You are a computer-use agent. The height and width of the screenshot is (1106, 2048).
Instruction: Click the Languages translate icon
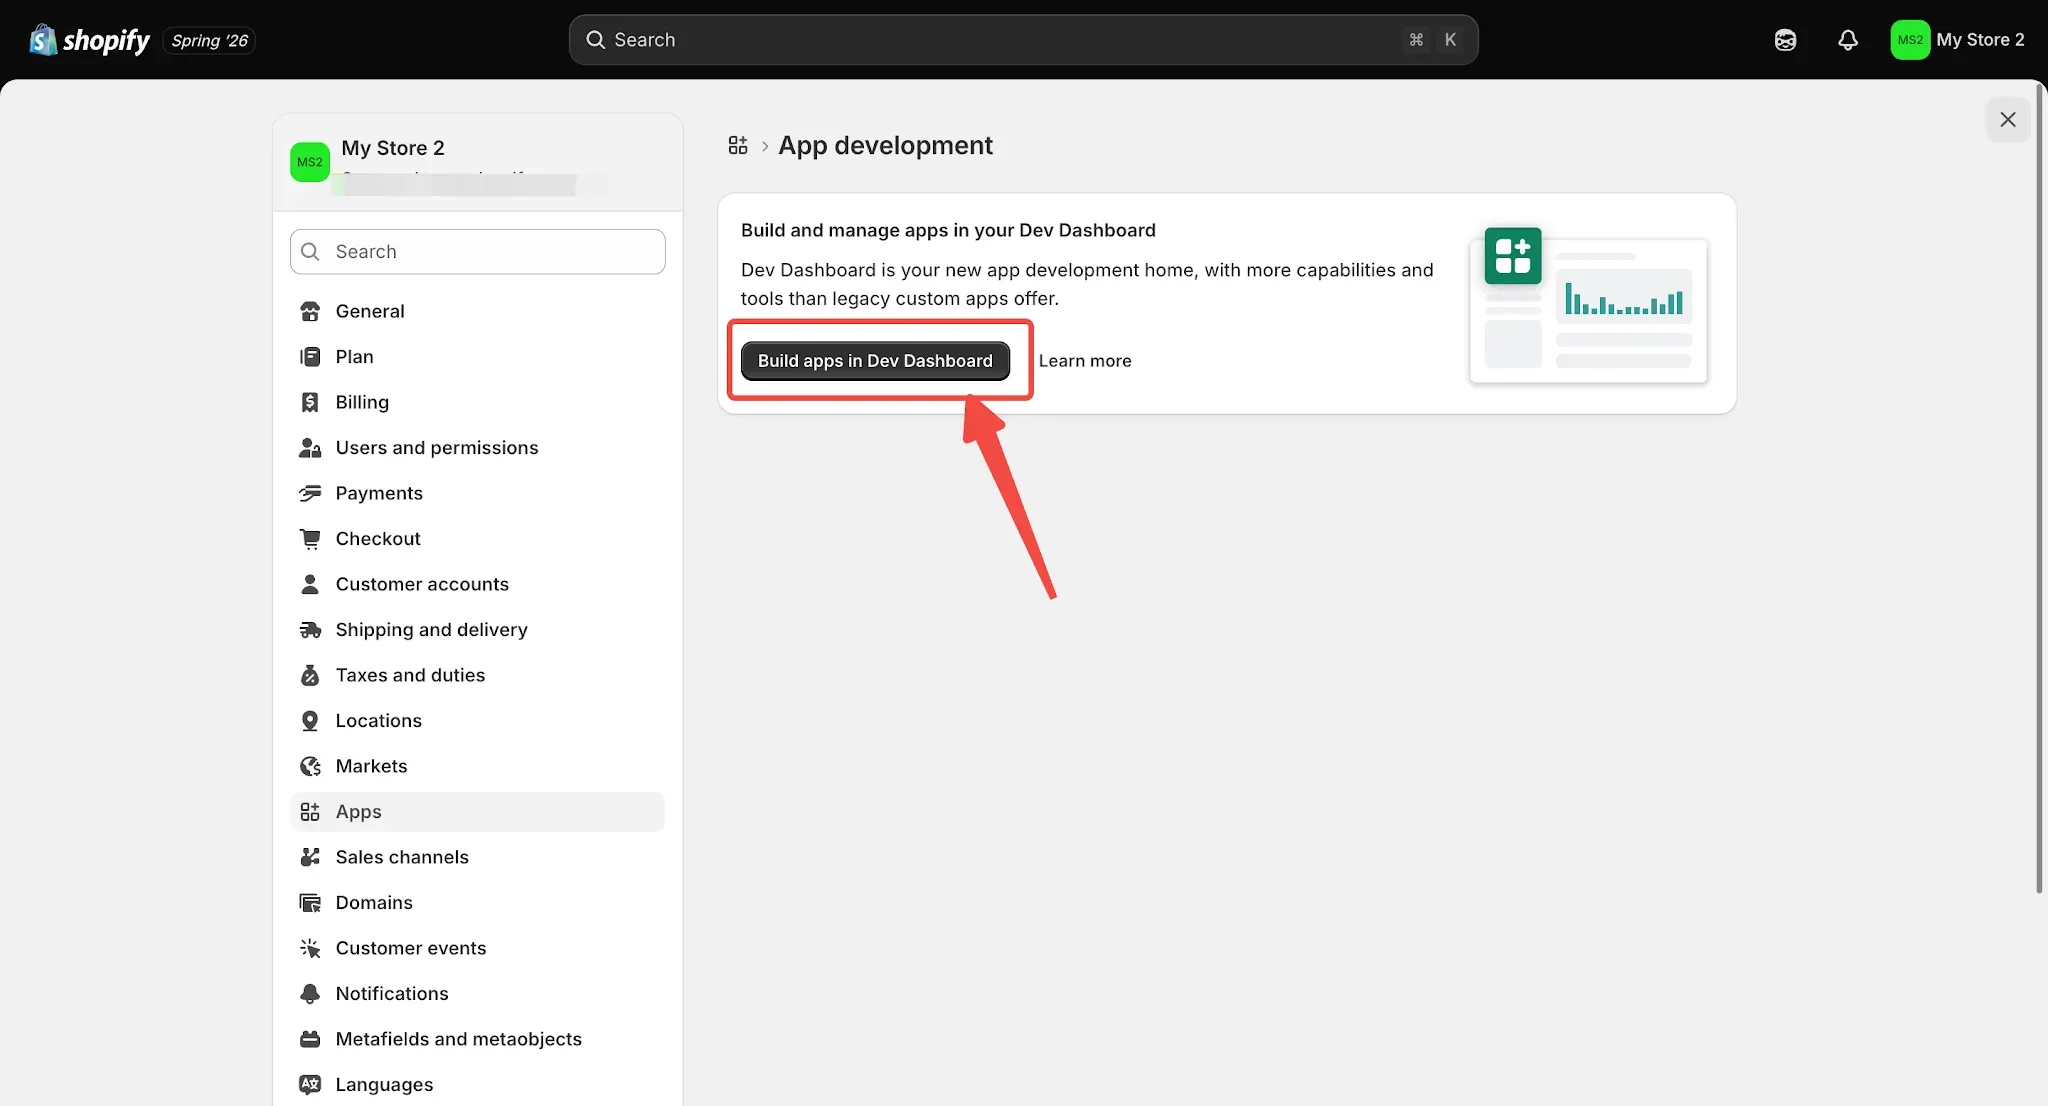pos(310,1085)
